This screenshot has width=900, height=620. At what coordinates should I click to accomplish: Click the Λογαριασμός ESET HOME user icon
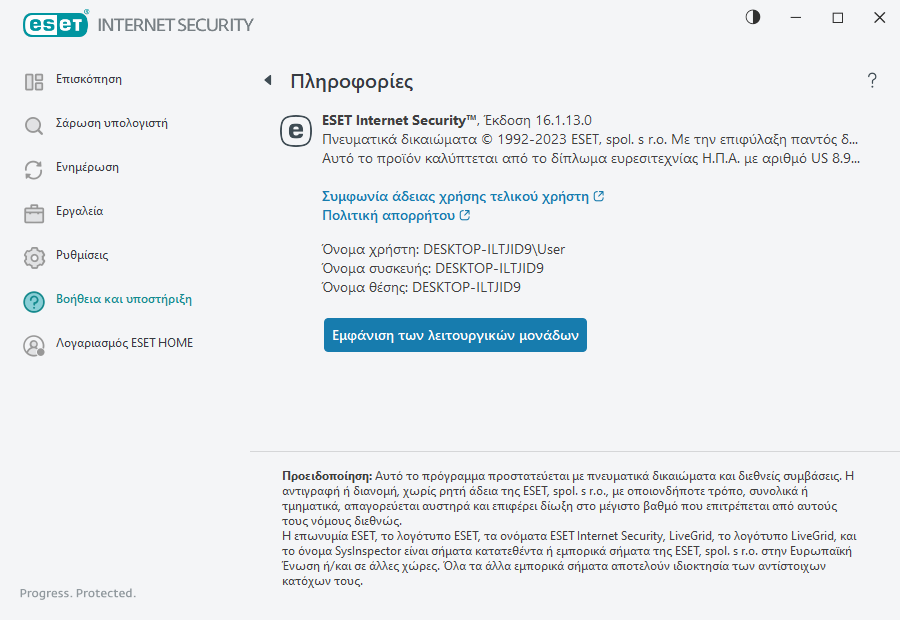[34, 346]
